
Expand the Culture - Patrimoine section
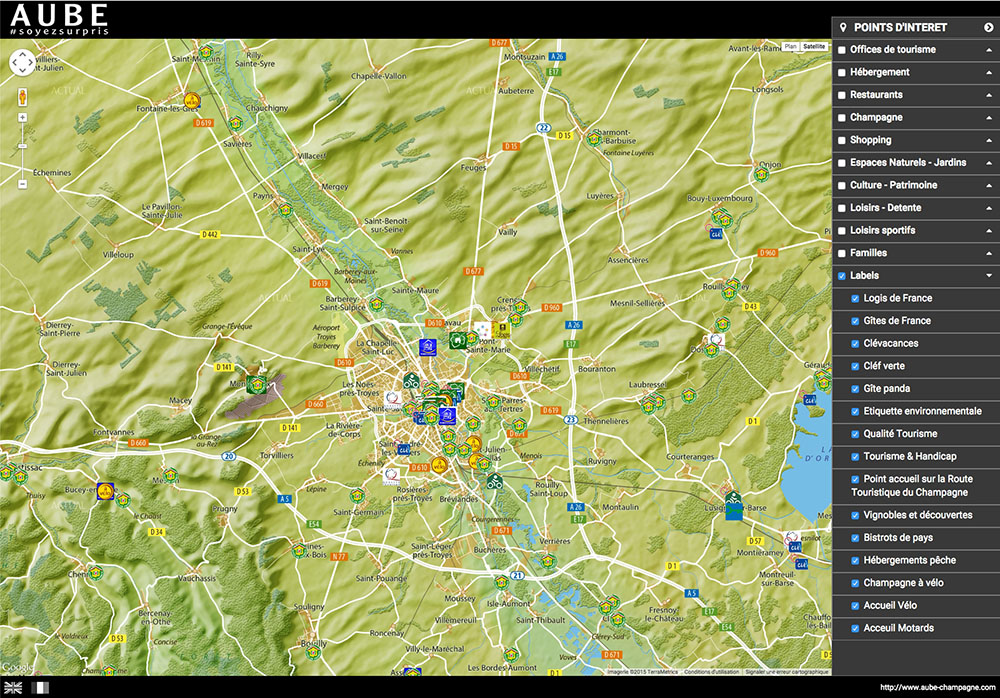(x=988, y=185)
